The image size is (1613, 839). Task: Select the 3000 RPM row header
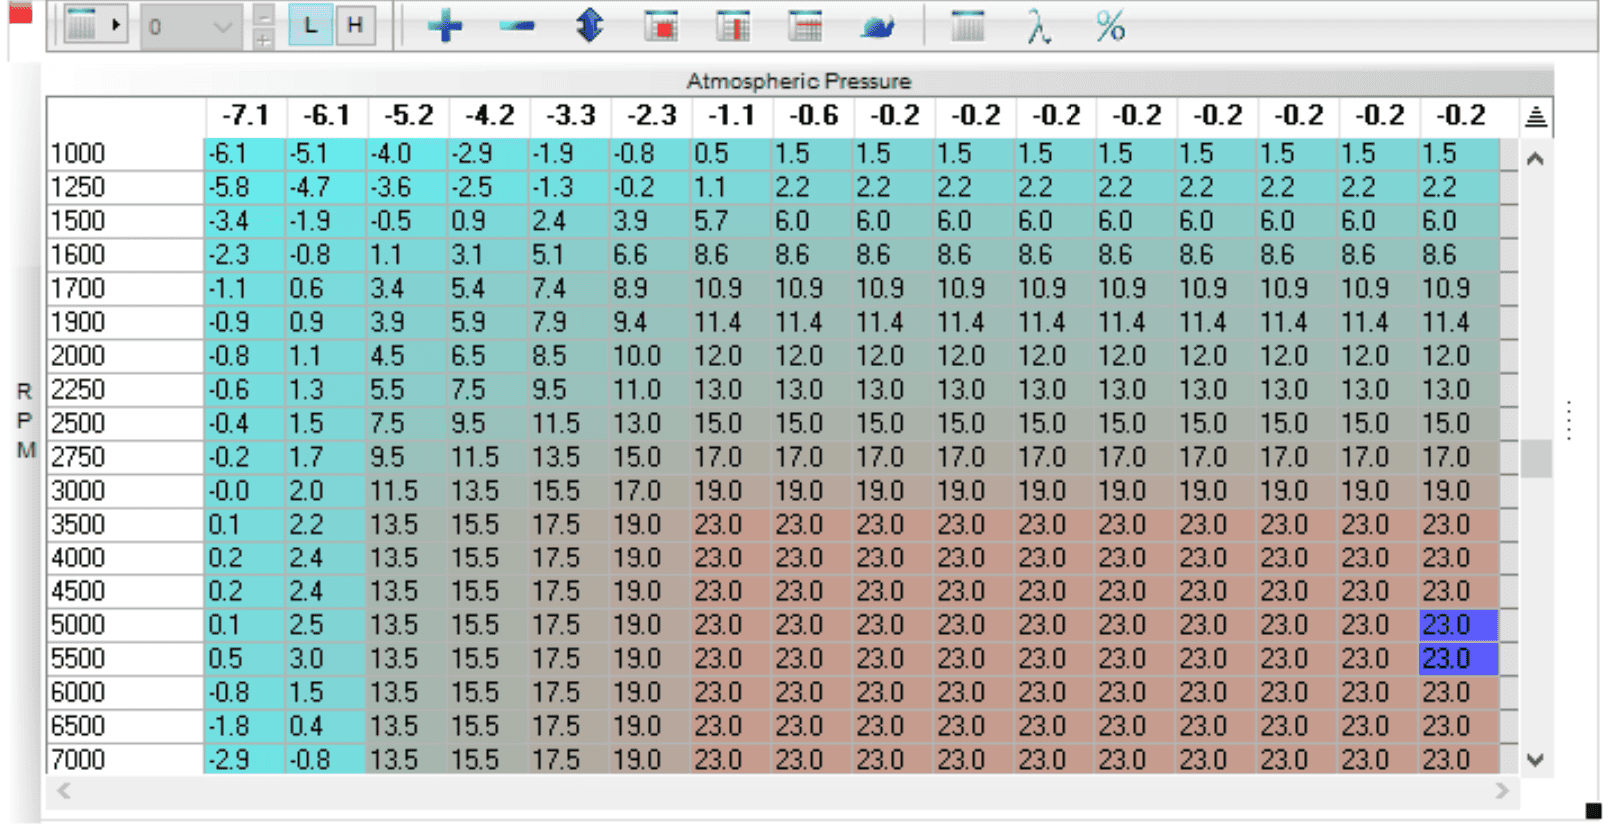(126, 490)
